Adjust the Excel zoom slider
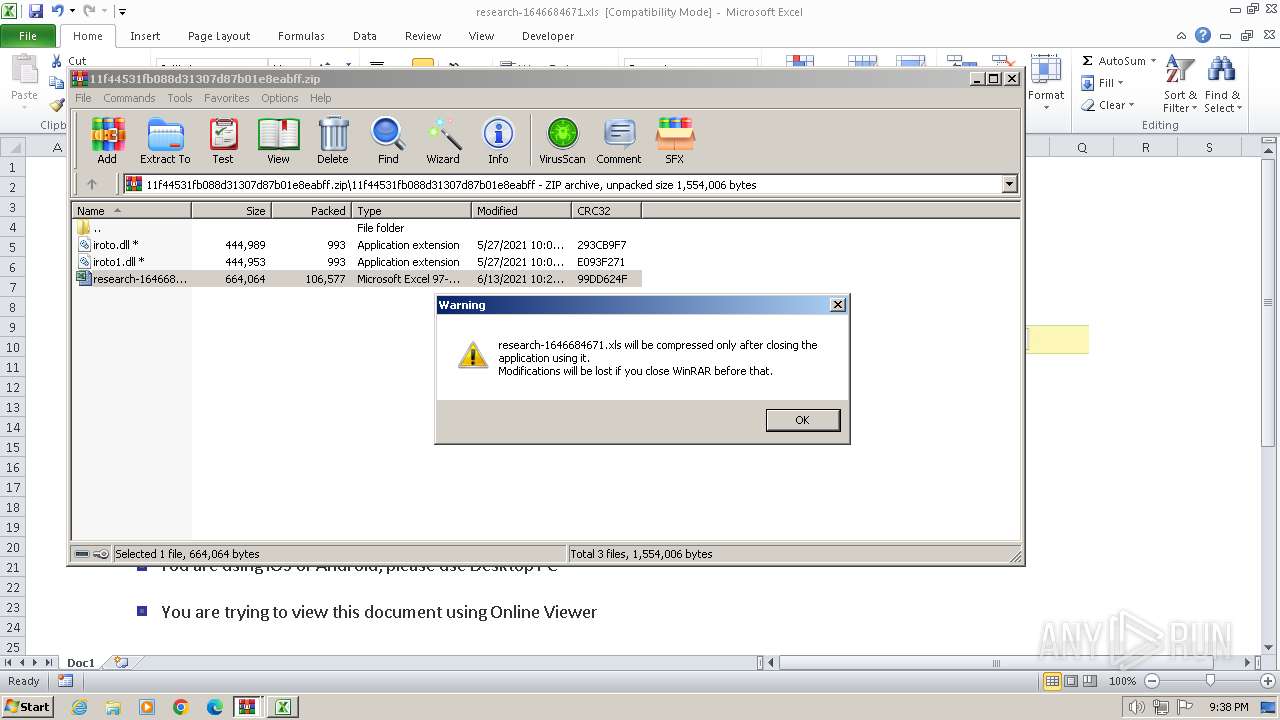This screenshot has width=1280, height=720. [x=1210, y=681]
